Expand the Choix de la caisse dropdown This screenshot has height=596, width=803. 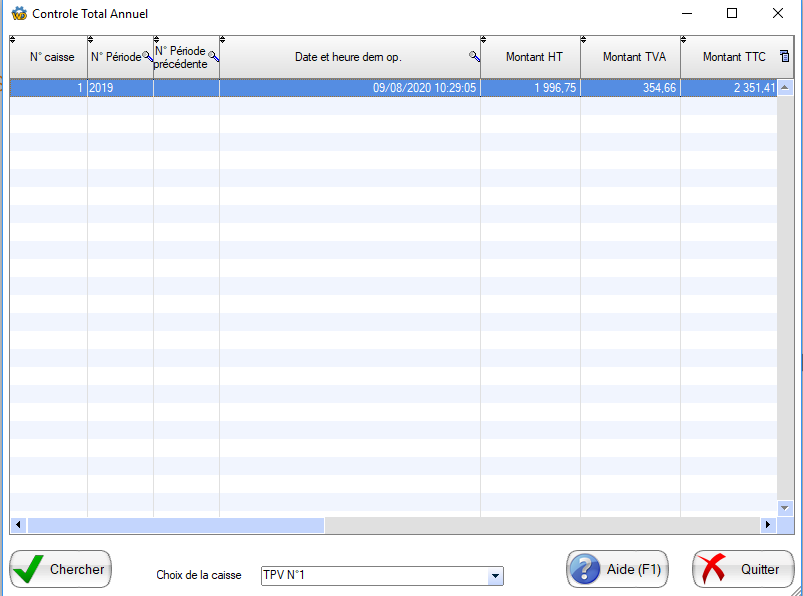tap(494, 576)
